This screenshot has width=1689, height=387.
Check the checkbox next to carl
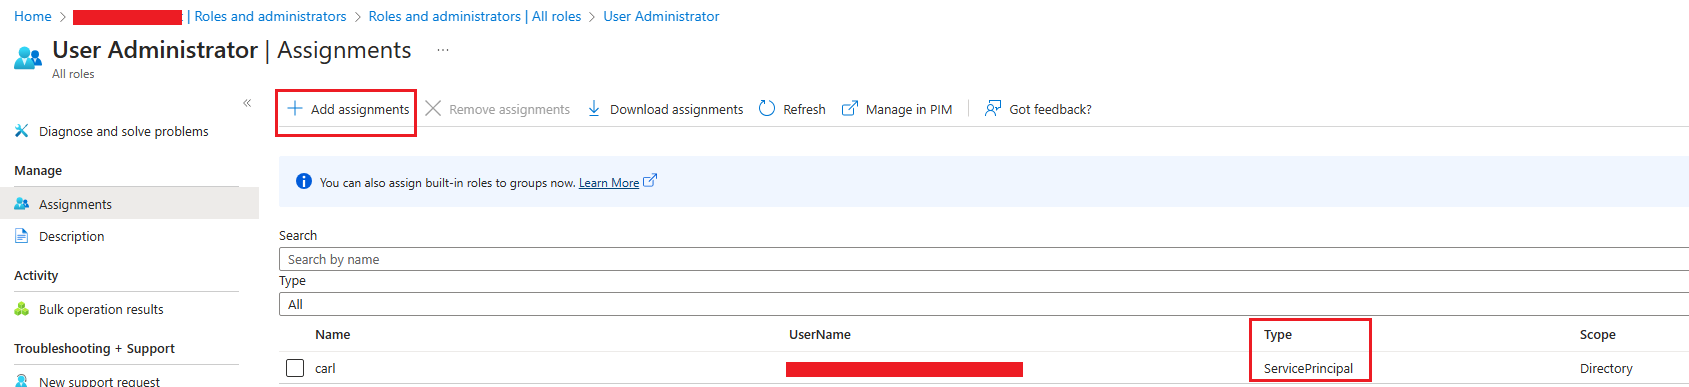(x=295, y=368)
